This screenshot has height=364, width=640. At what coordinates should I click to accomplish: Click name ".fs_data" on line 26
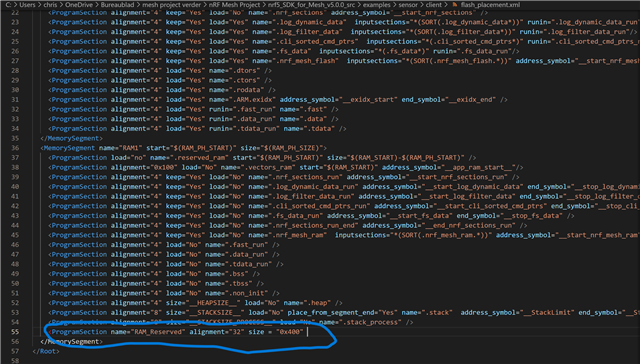(293, 51)
